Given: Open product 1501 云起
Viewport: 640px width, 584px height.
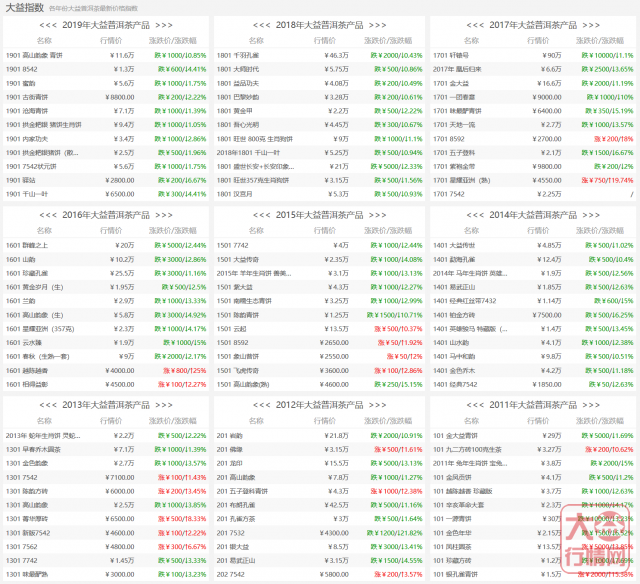Looking at the screenshot, I should (x=231, y=329).
